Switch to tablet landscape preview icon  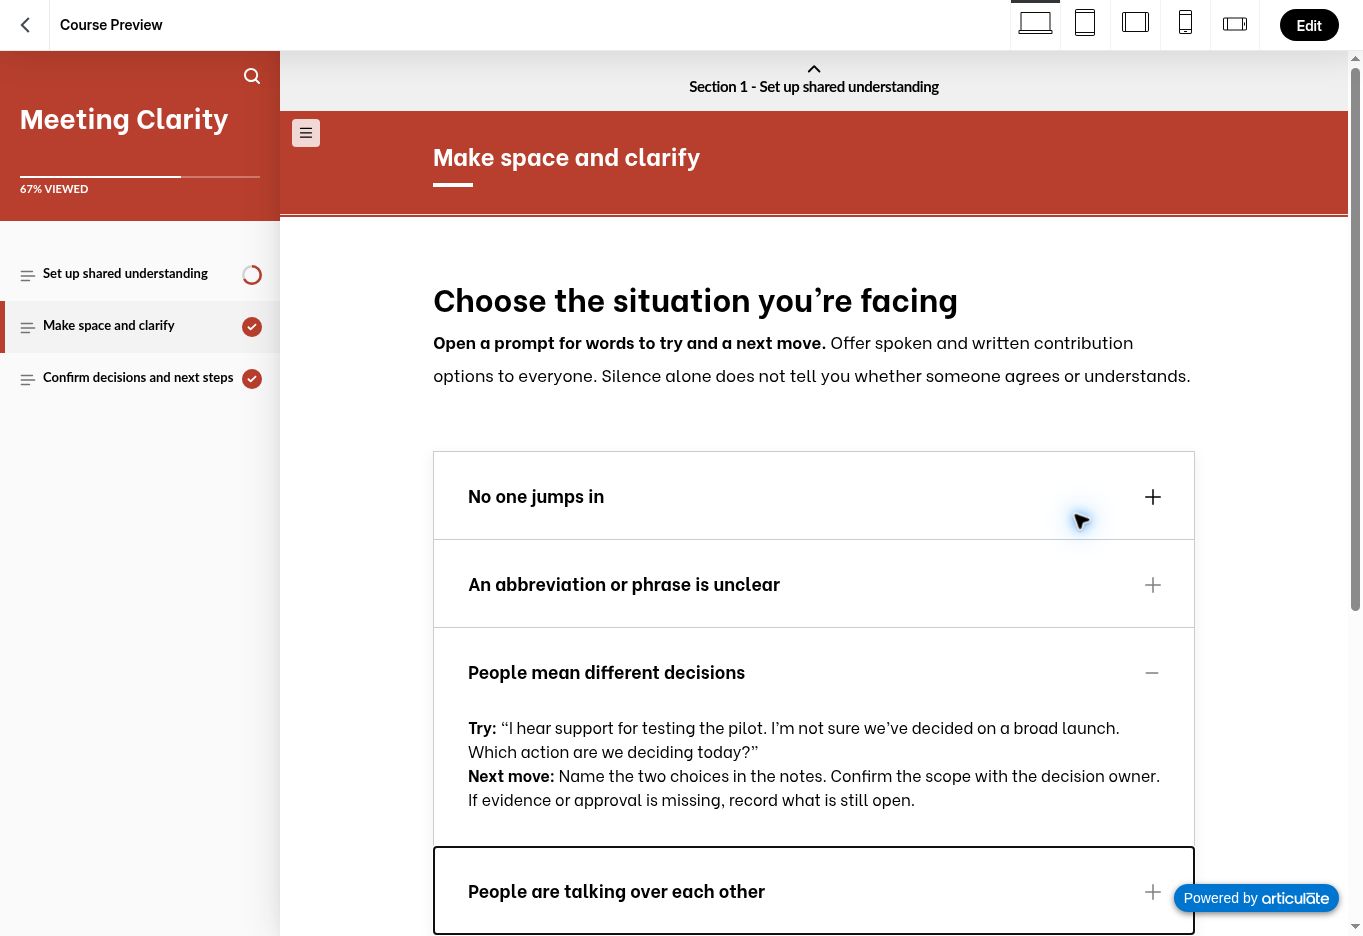1135,22
